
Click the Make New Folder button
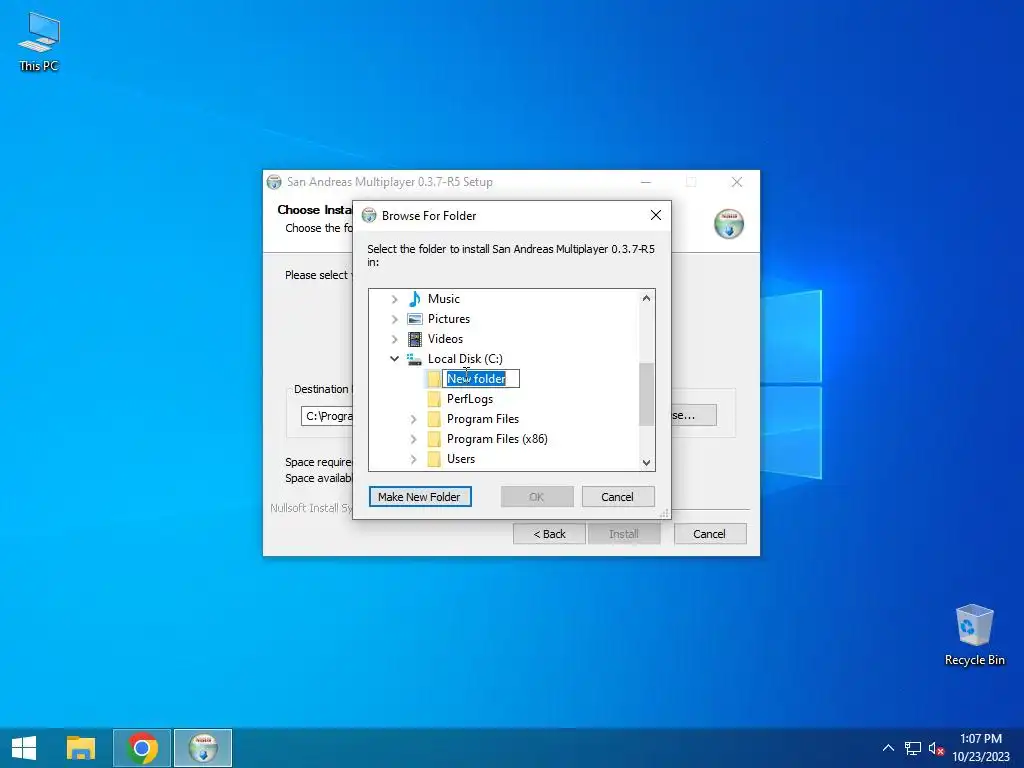pyautogui.click(x=420, y=497)
